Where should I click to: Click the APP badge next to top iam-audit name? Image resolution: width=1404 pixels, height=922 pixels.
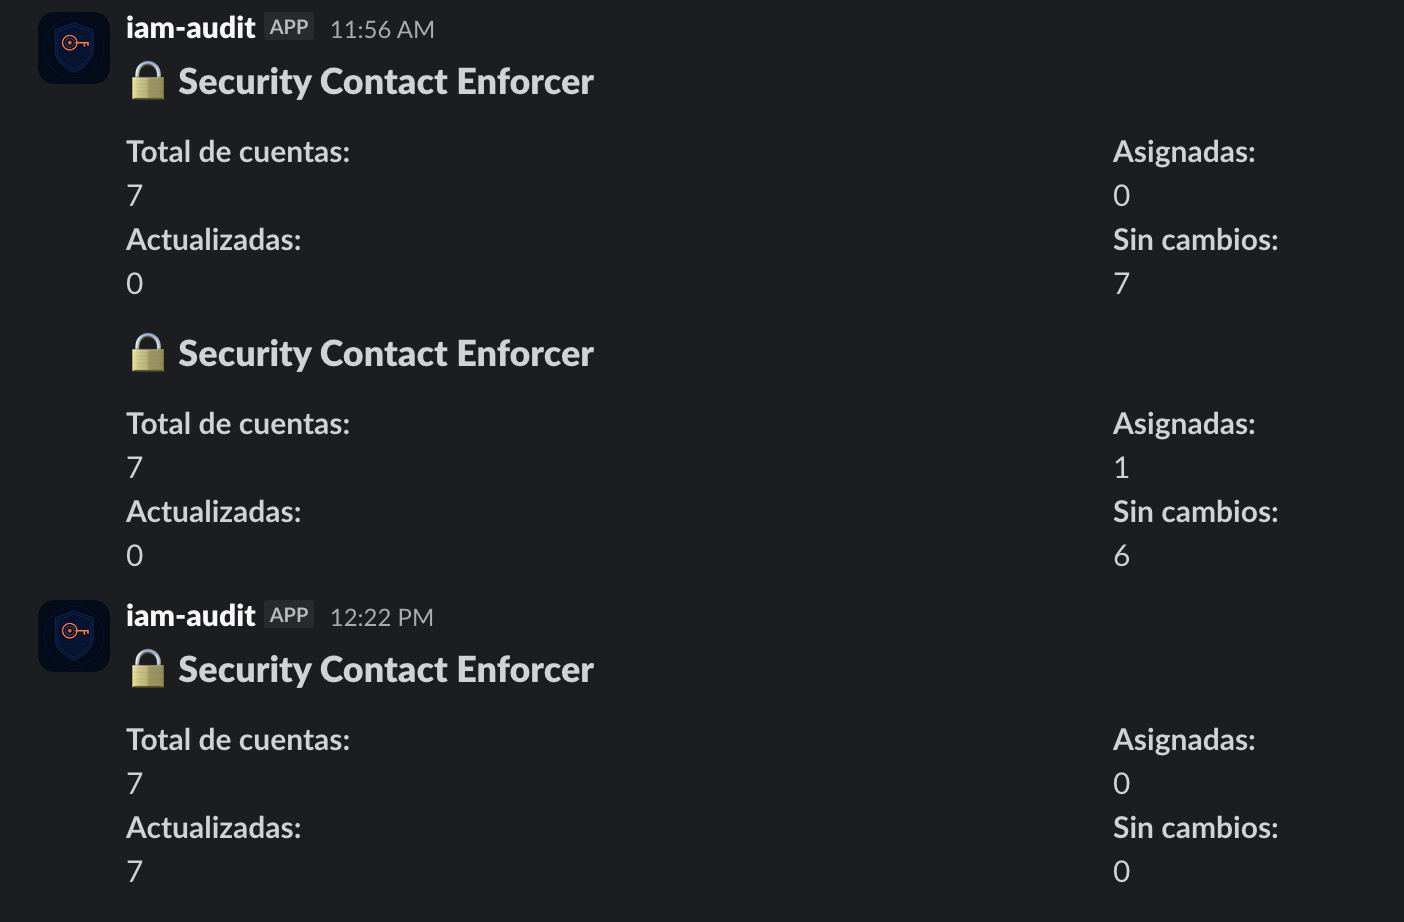(287, 26)
